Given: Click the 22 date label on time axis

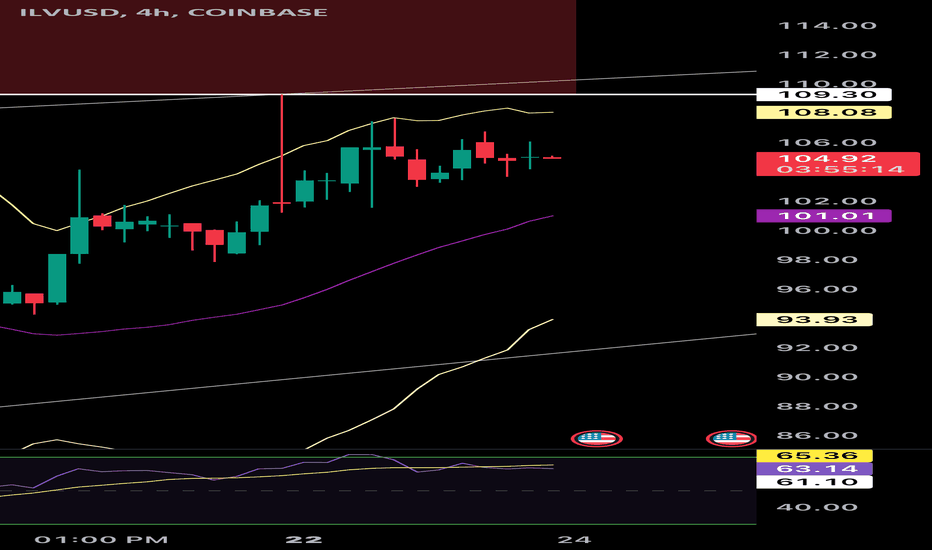Looking at the screenshot, I should click(304, 540).
